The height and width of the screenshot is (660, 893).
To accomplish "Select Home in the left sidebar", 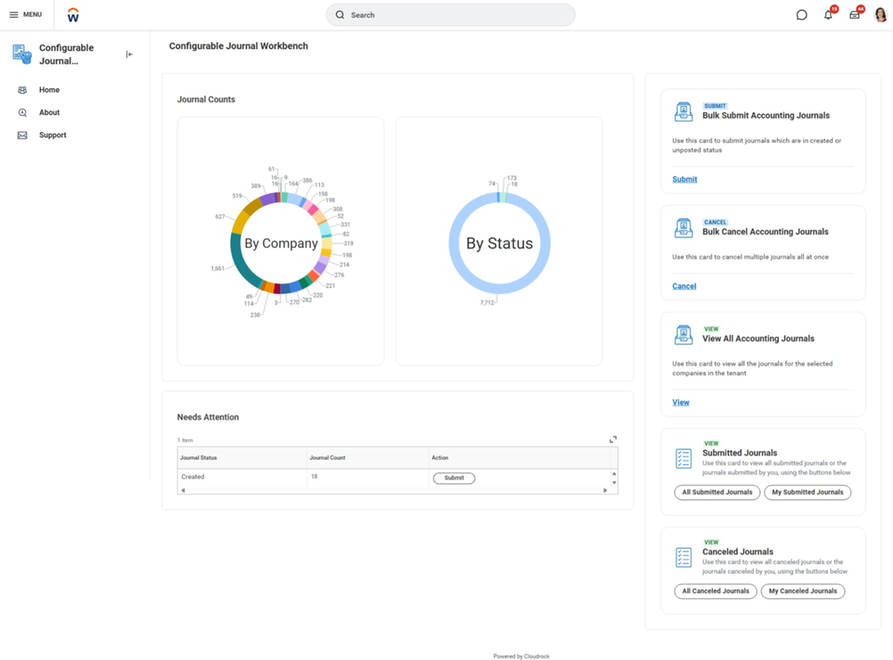I will 48,89.
